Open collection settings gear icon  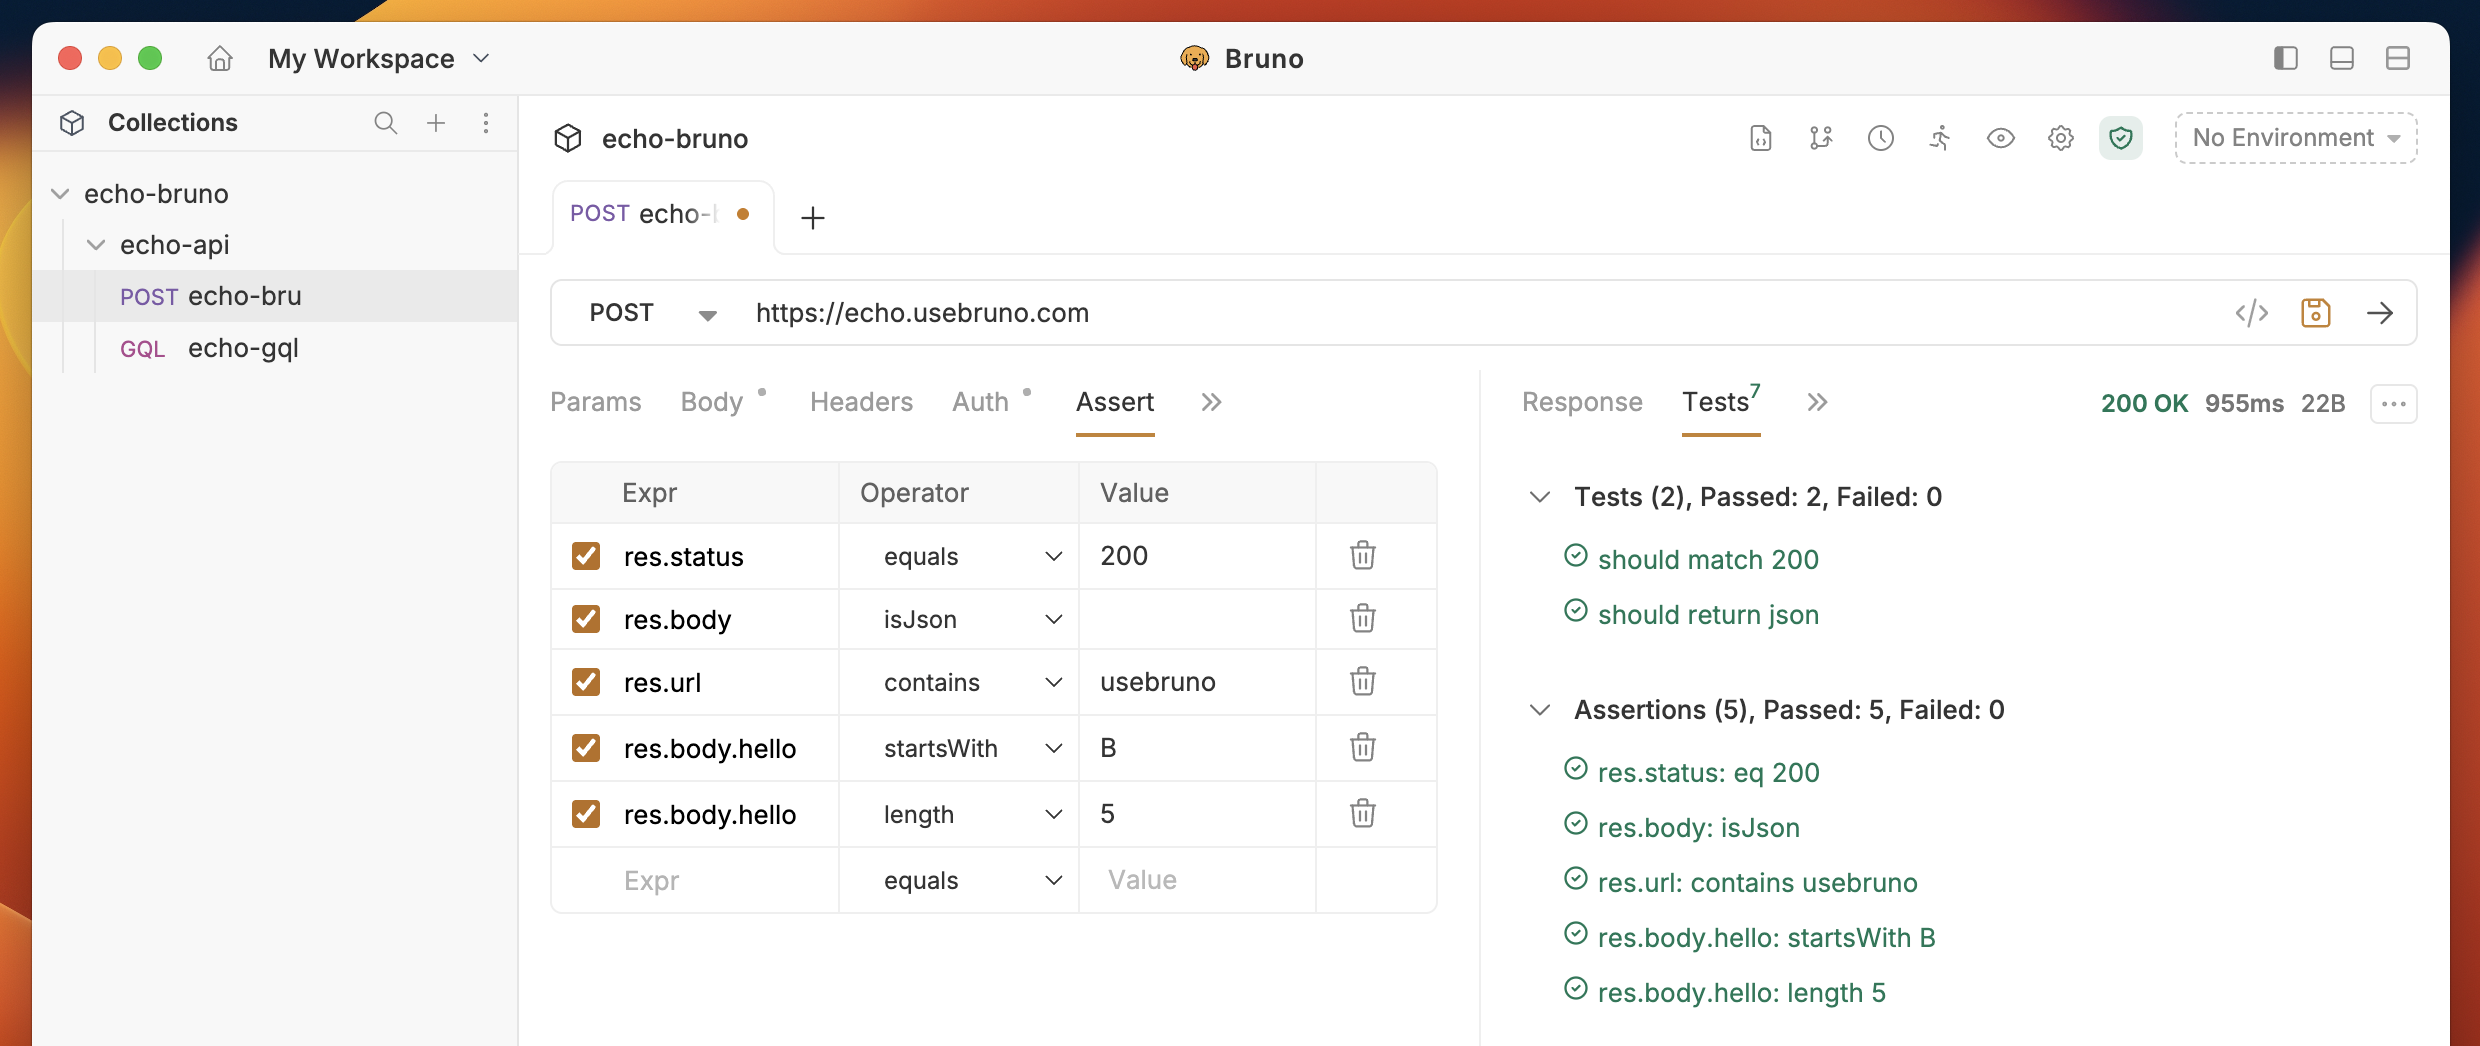click(x=2060, y=138)
